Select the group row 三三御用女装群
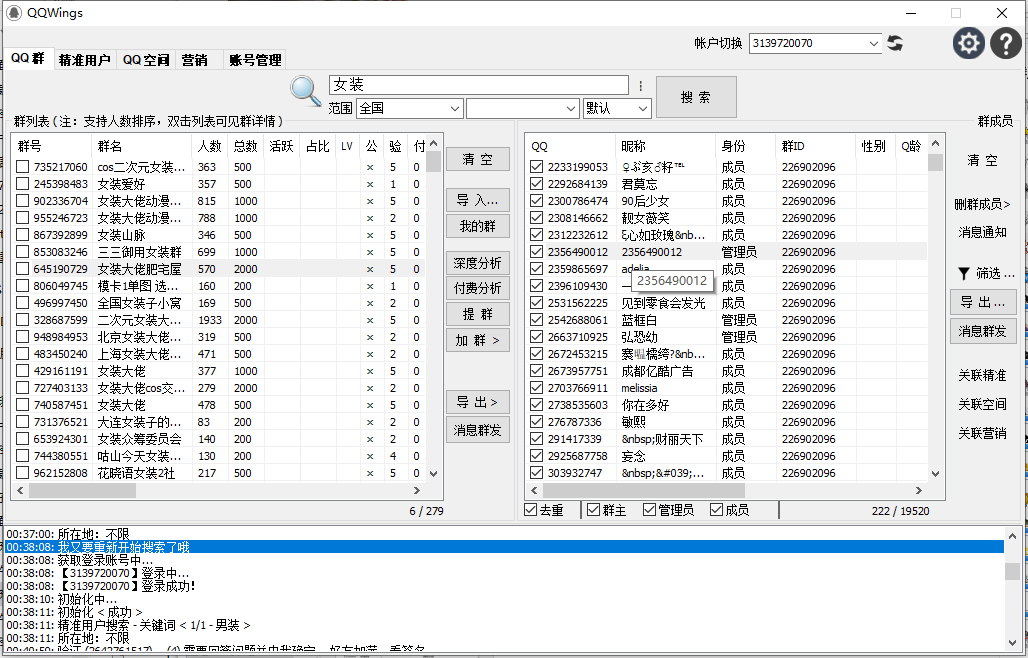This screenshot has height=658, width=1028. (x=220, y=252)
